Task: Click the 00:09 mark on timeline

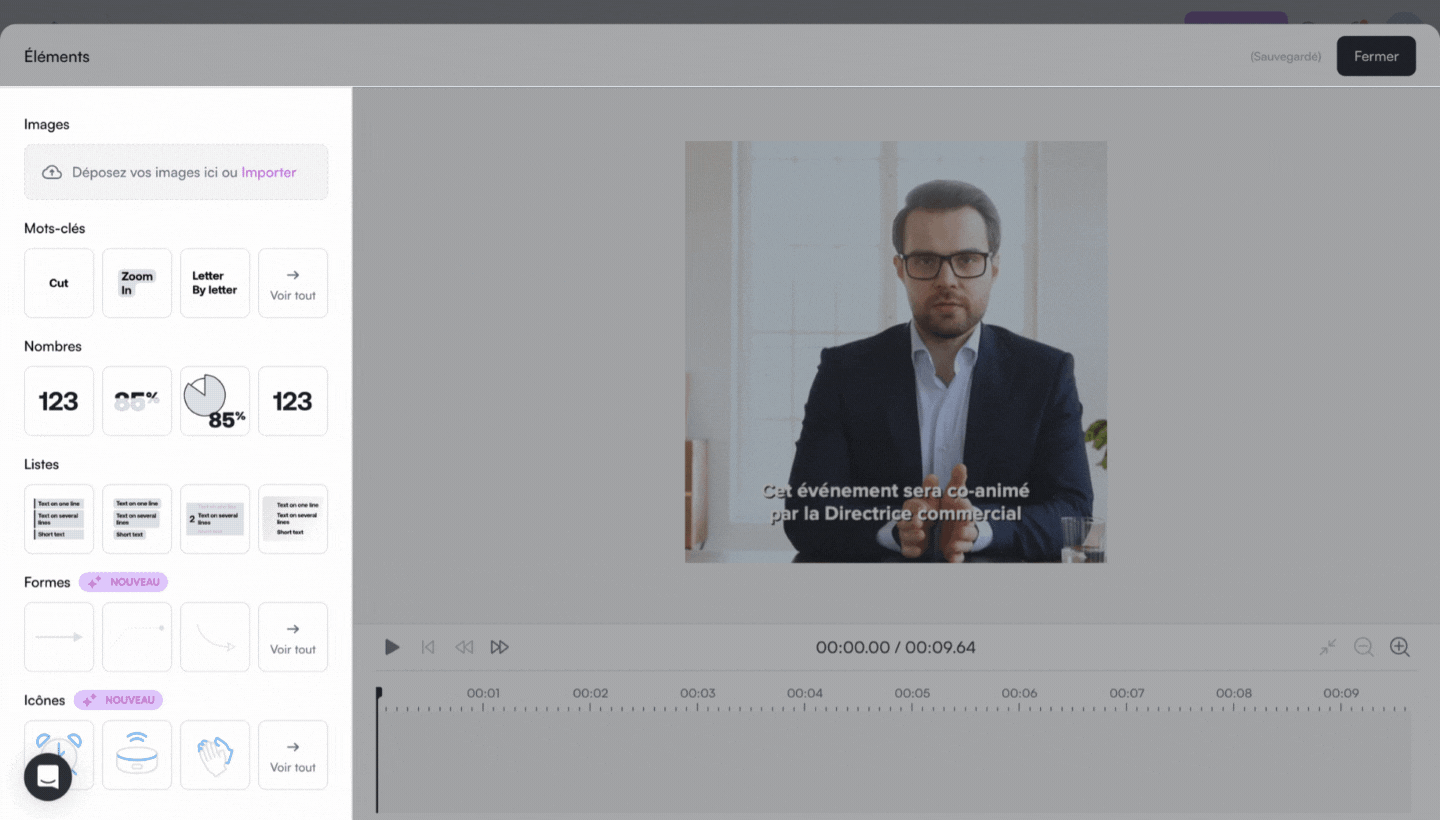Action: 1341,693
